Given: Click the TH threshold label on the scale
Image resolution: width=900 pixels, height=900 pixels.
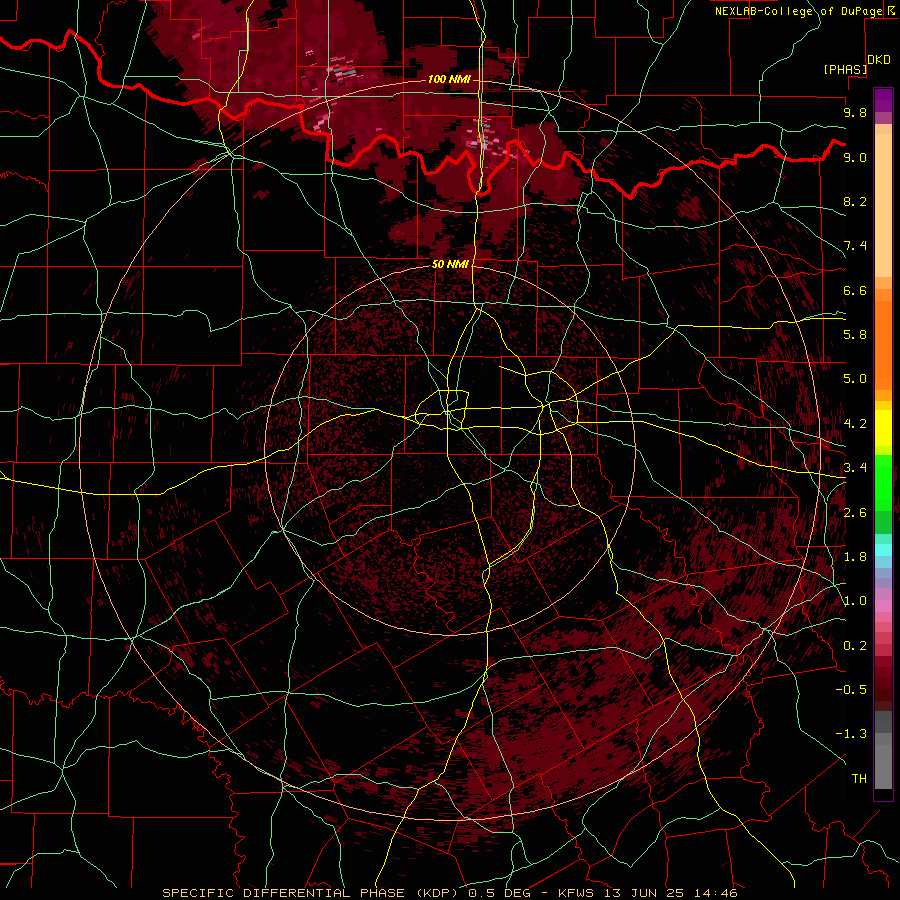Looking at the screenshot, I should (859, 779).
